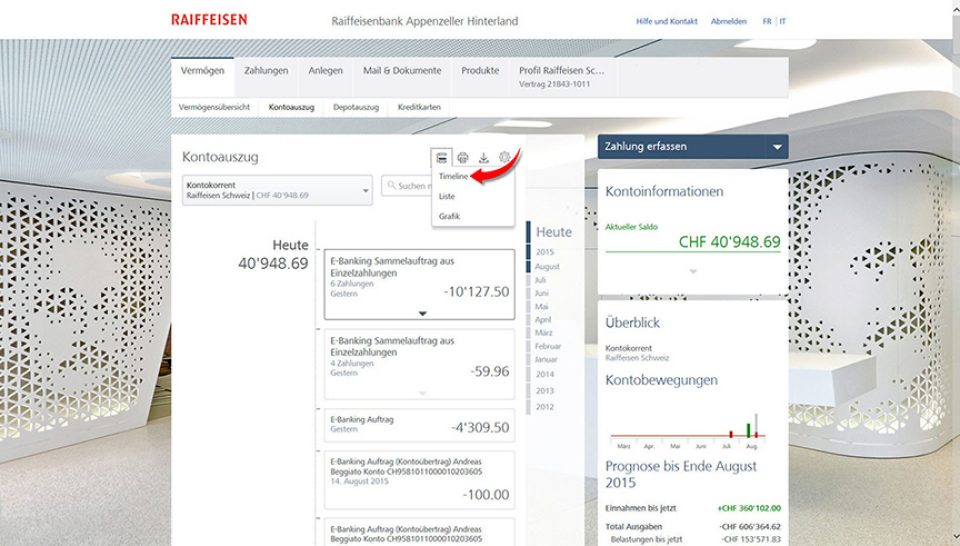Click the print icon in Kontoauszug toolbar

point(462,157)
